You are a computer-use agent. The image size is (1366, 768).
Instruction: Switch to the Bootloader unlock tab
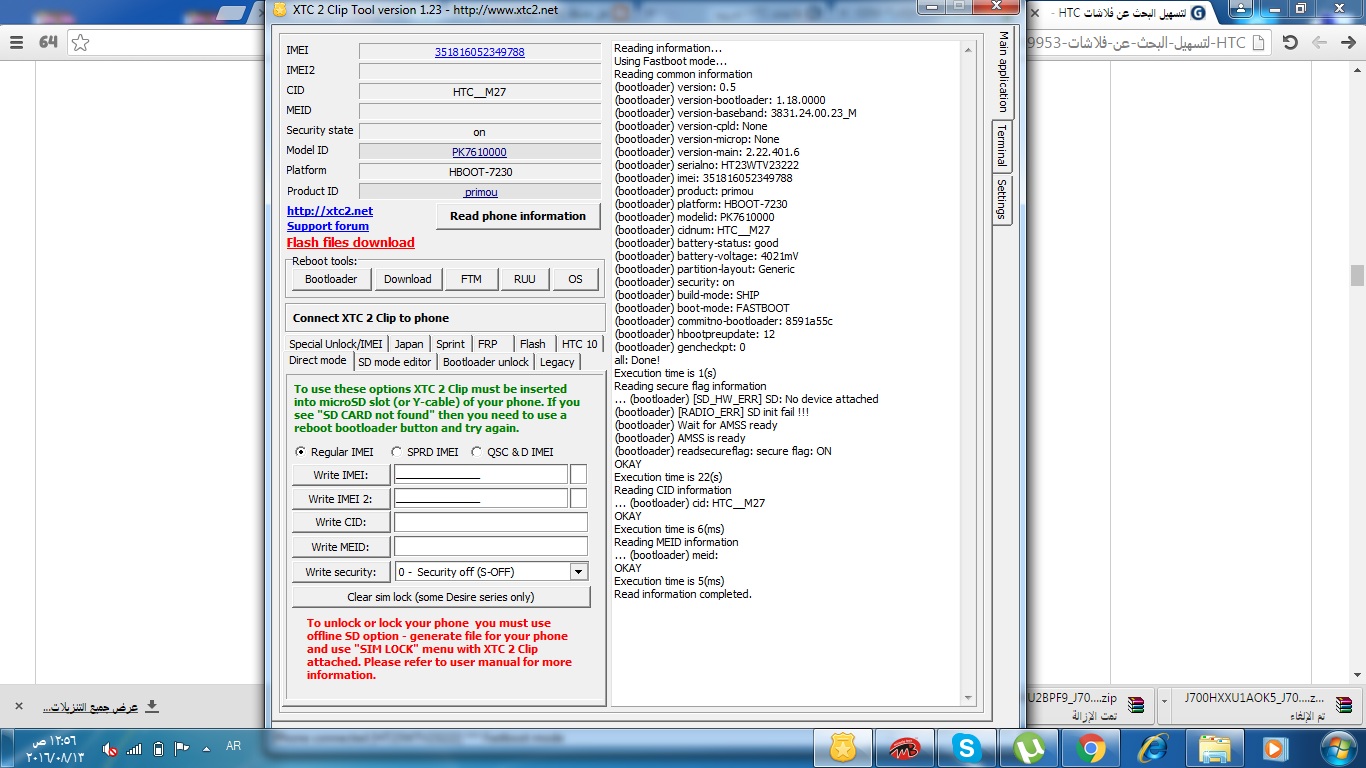pos(486,362)
